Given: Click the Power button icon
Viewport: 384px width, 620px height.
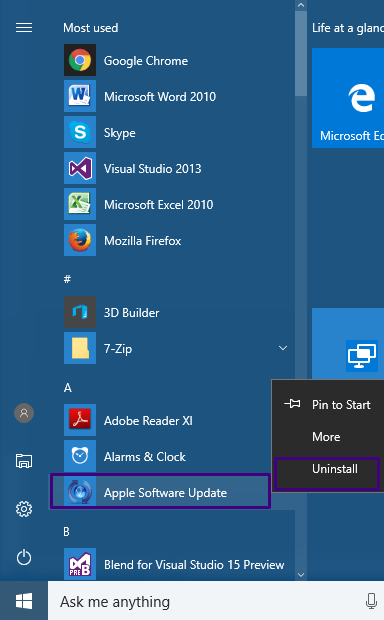Looking at the screenshot, I should 24,557.
